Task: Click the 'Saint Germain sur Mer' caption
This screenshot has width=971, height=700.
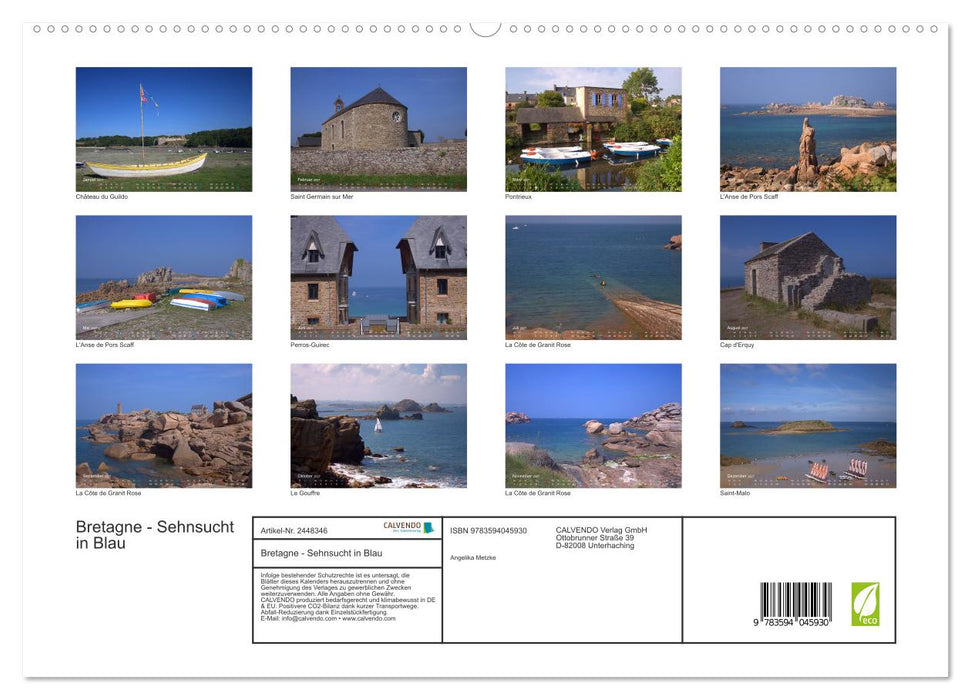Action: (x=321, y=196)
